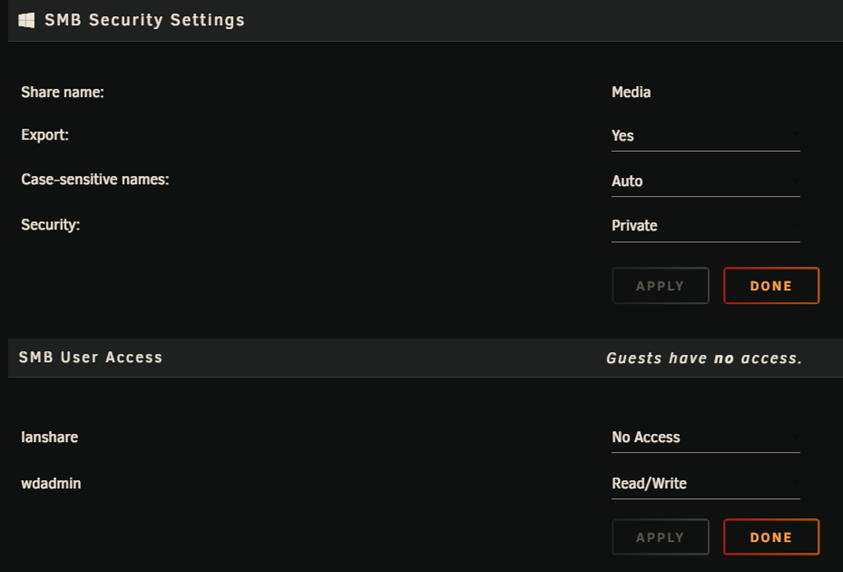Click the Case-sensitive names label

tap(95, 180)
